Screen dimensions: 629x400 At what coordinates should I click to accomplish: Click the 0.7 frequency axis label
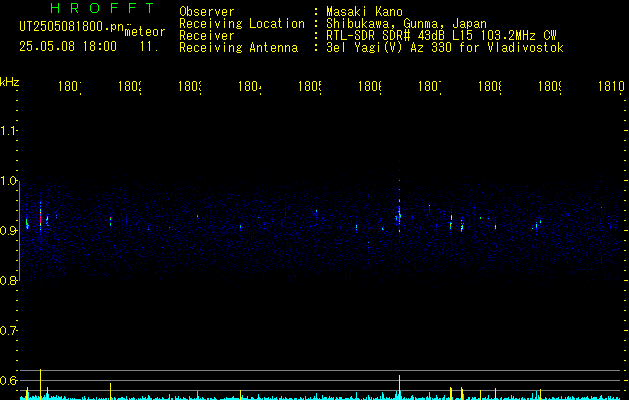point(8,331)
